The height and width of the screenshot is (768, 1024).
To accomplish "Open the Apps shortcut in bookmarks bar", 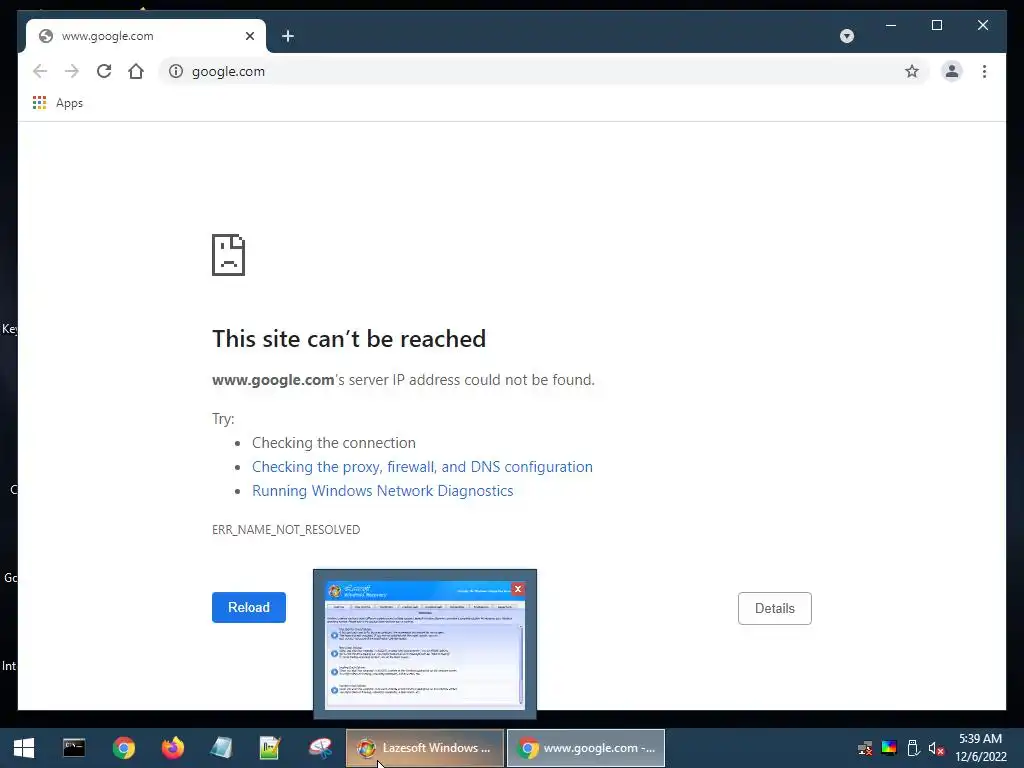I will point(58,103).
